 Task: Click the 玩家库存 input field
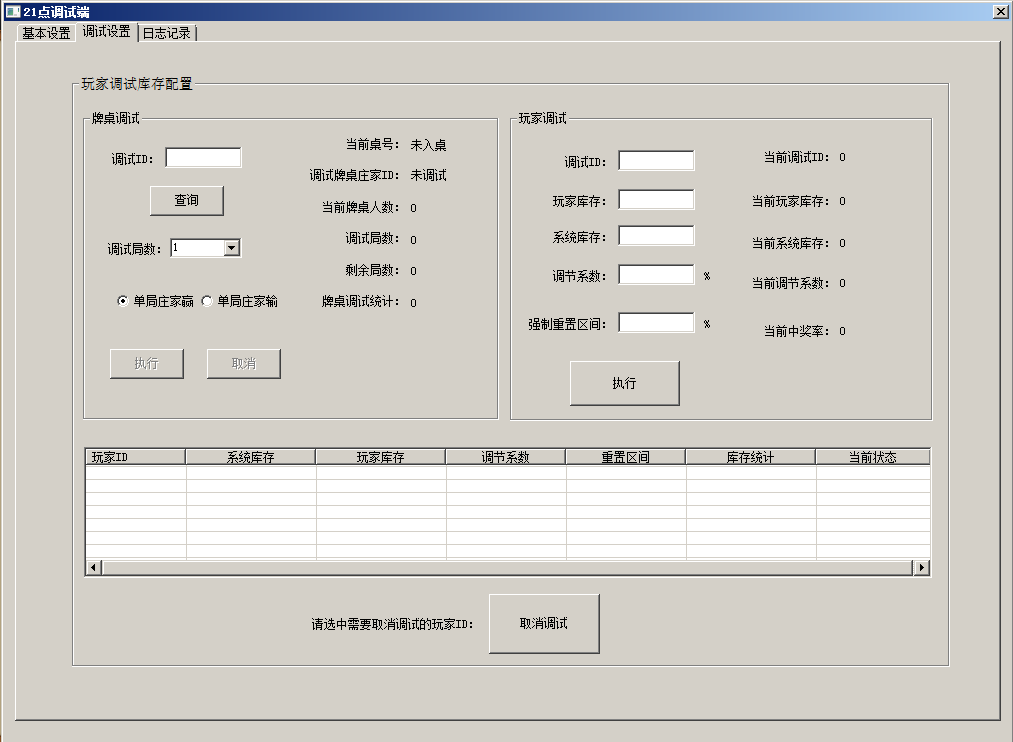(655, 198)
